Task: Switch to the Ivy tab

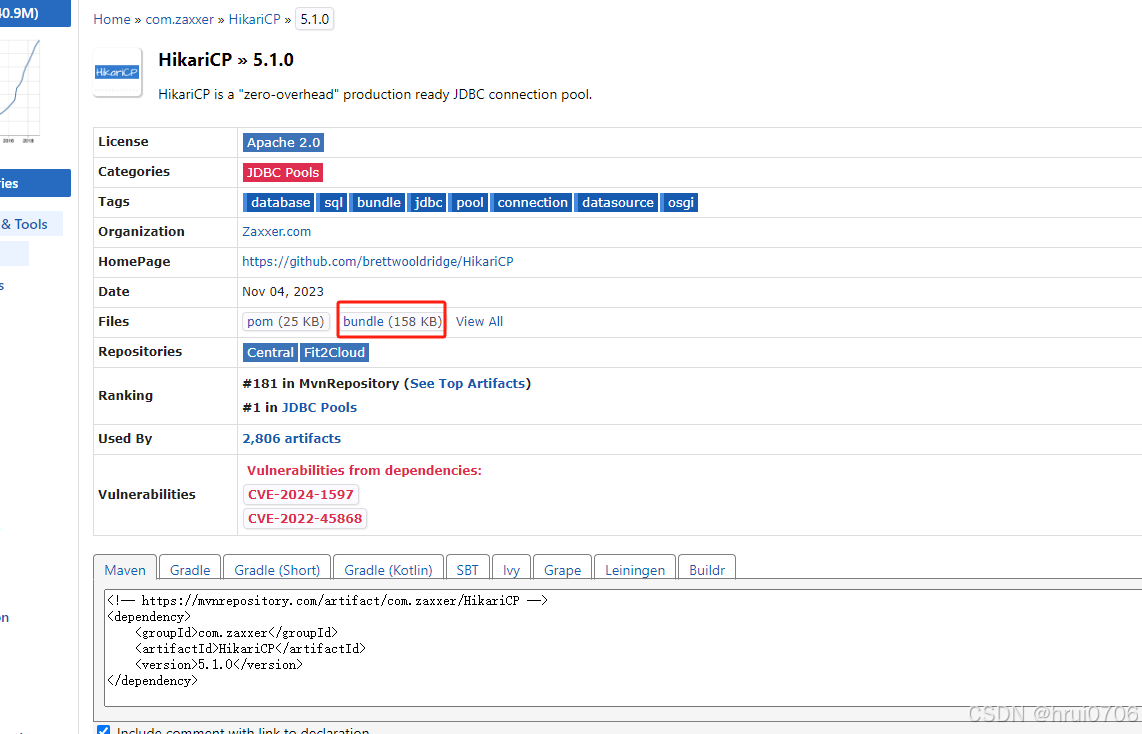Action: pos(511,569)
